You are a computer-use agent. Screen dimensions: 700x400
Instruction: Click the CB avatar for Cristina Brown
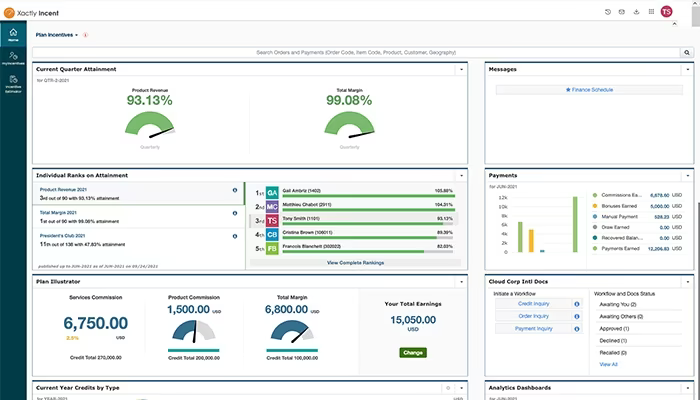click(272, 234)
